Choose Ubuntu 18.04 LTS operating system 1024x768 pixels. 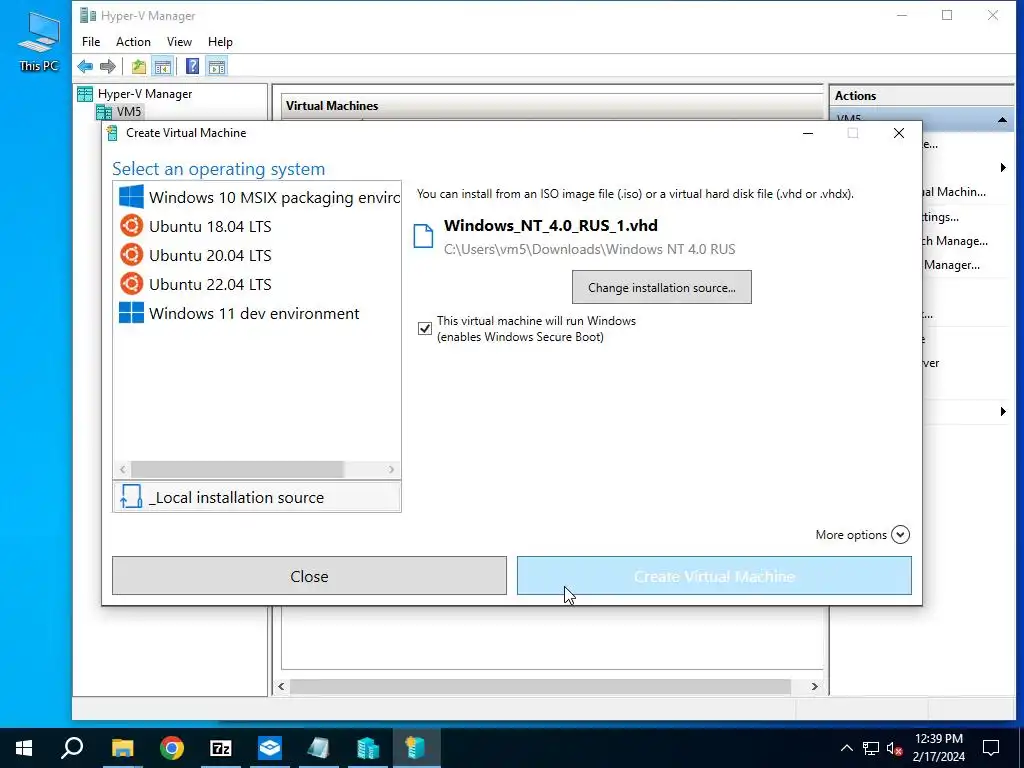coord(257,226)
